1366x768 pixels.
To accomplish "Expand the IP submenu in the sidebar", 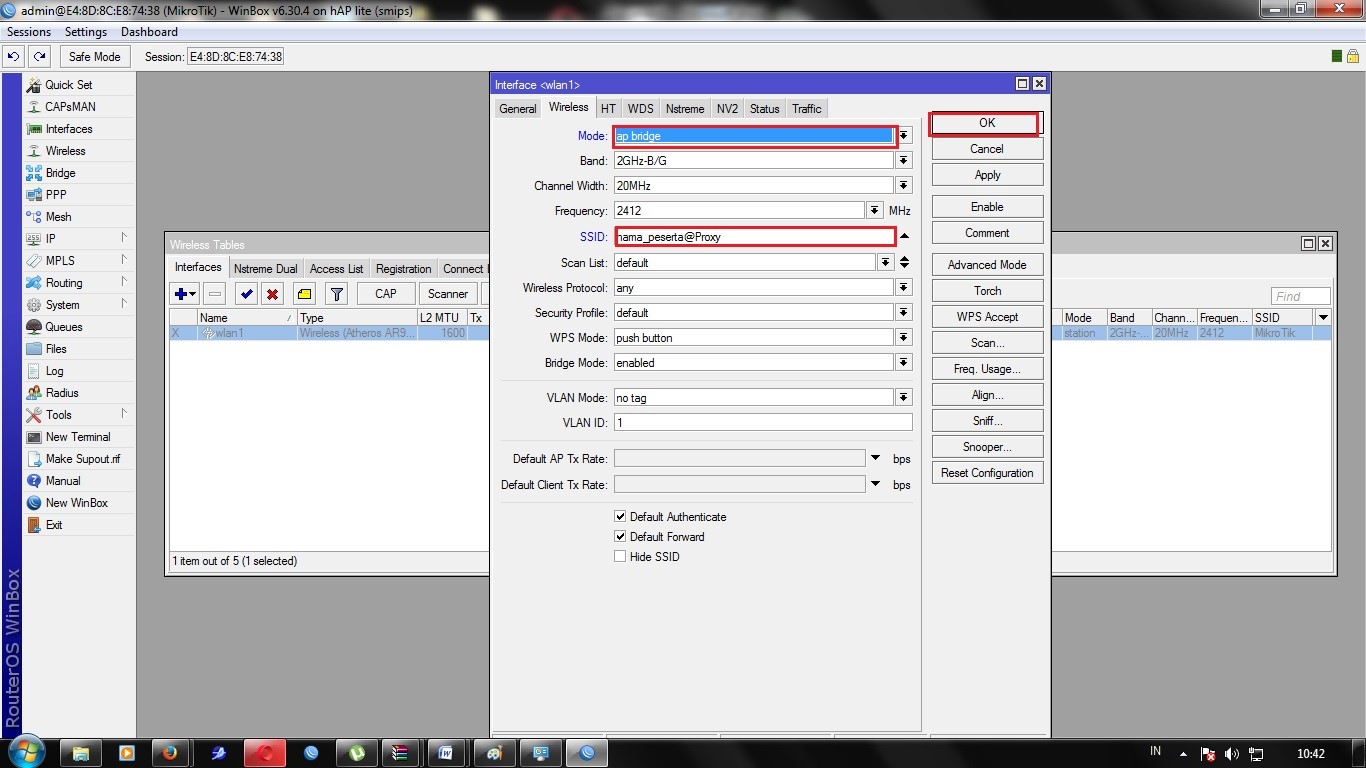I will (x=124, y=238).
